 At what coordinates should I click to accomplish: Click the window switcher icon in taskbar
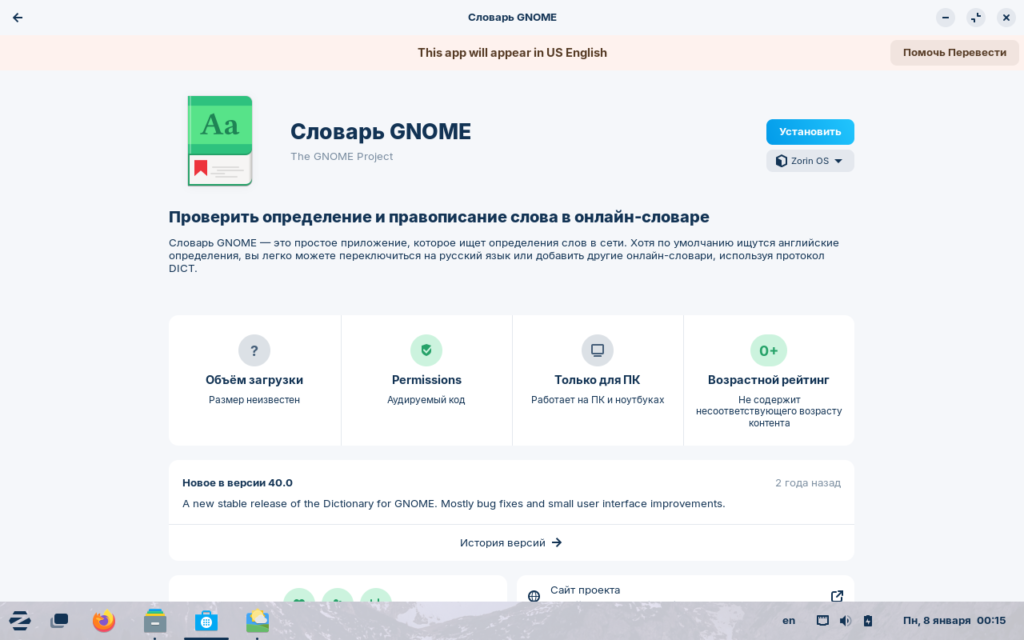(x=59, y=620)
